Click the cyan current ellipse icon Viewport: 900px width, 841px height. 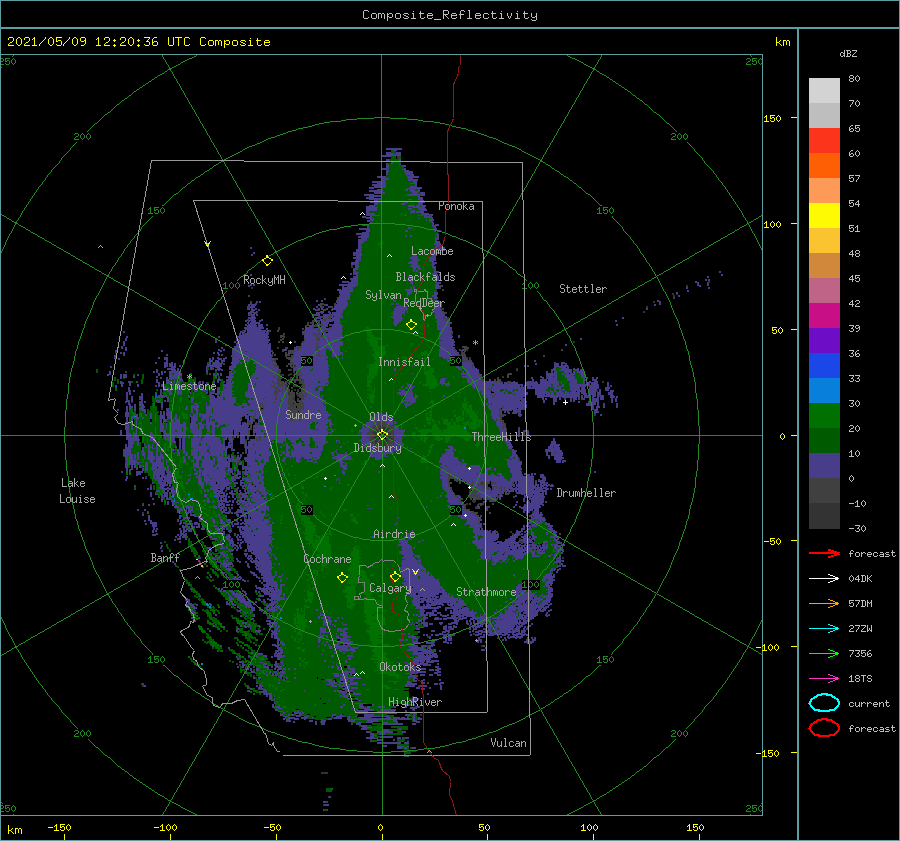coord(824,703)
